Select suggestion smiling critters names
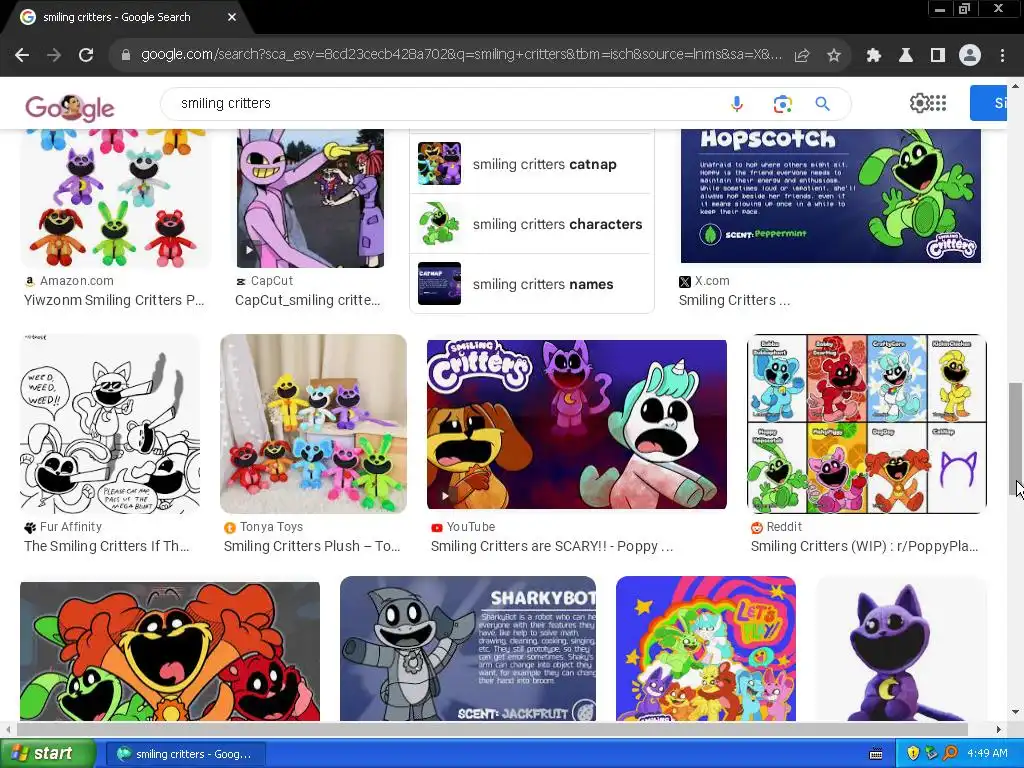The height and width of the screenshot is (768, 1024). pos(530,284)
